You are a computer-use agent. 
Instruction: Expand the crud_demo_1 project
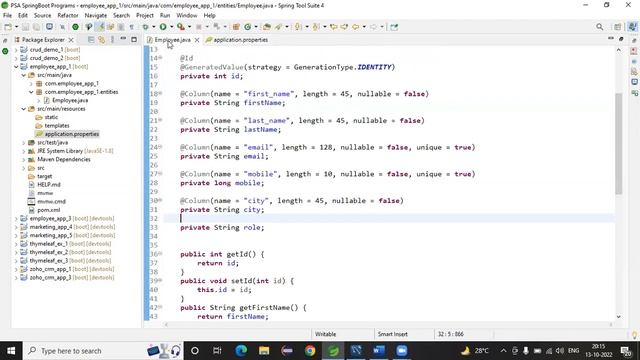tap(16, 50)
